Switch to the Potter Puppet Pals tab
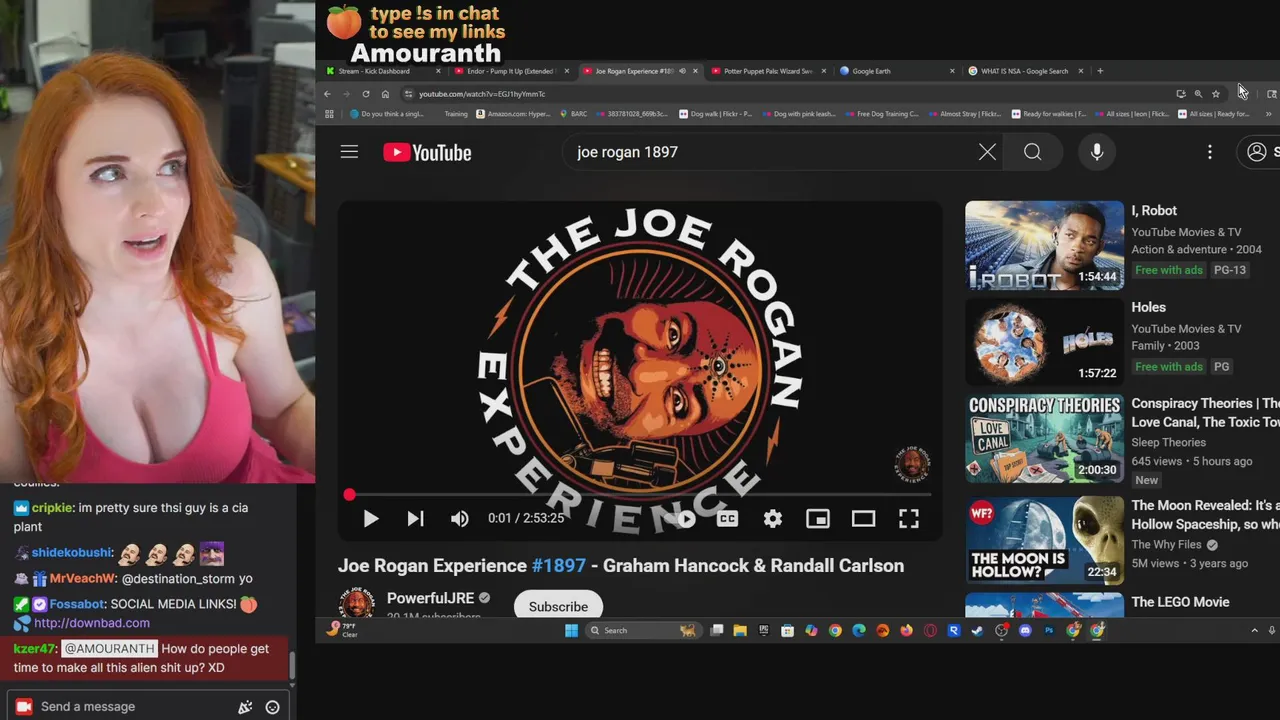This screenshot has width=1280, height=720. pos(768,71)
